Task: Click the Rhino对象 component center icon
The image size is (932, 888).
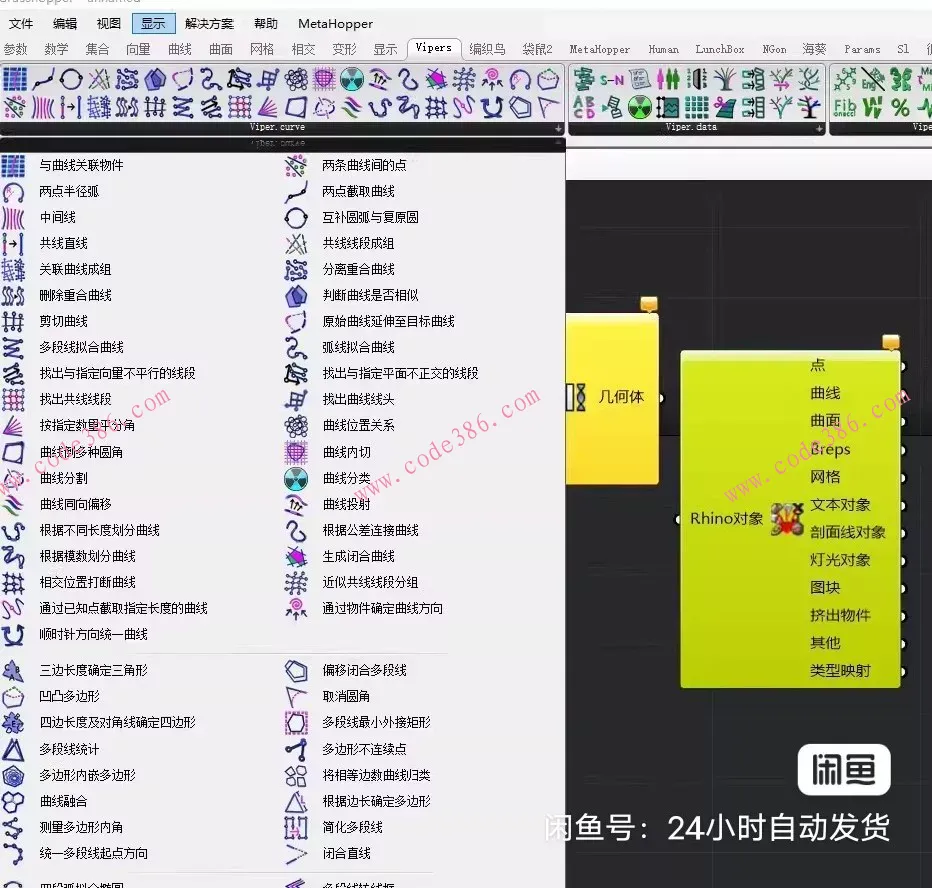Action: click(787, 519)
